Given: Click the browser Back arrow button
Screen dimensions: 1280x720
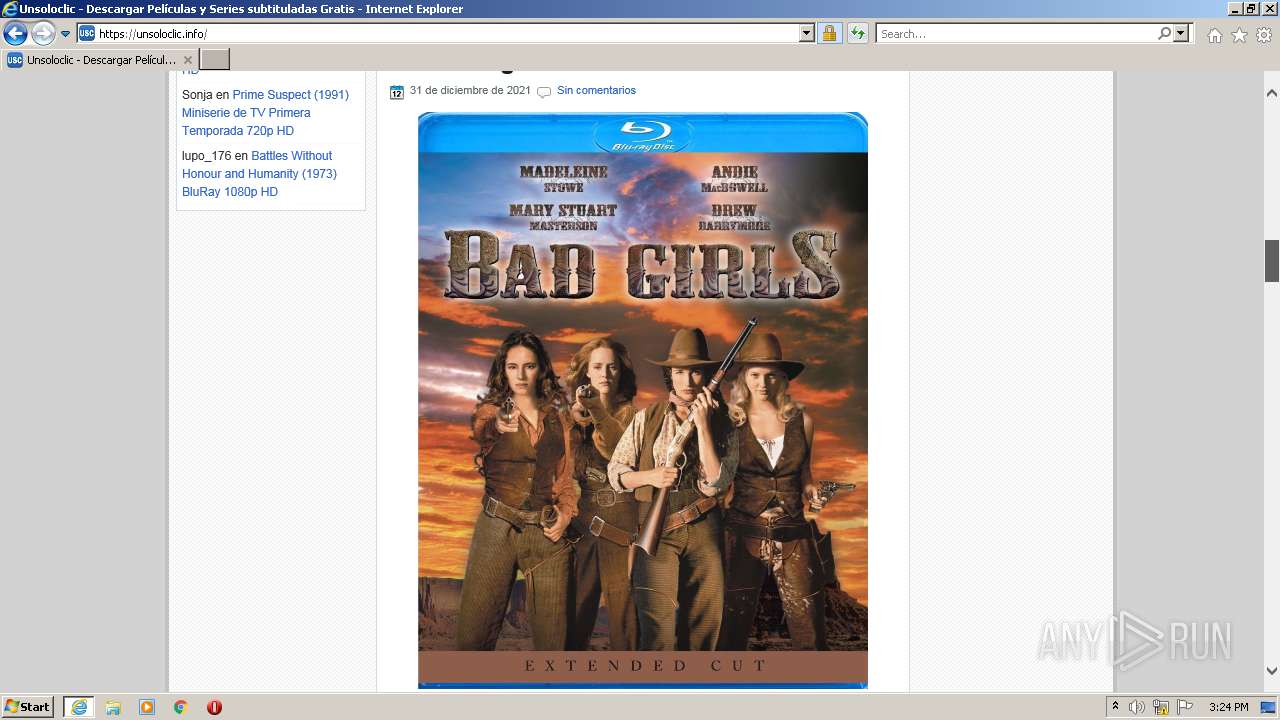Looking at the screenshot, I should [15, 34].
